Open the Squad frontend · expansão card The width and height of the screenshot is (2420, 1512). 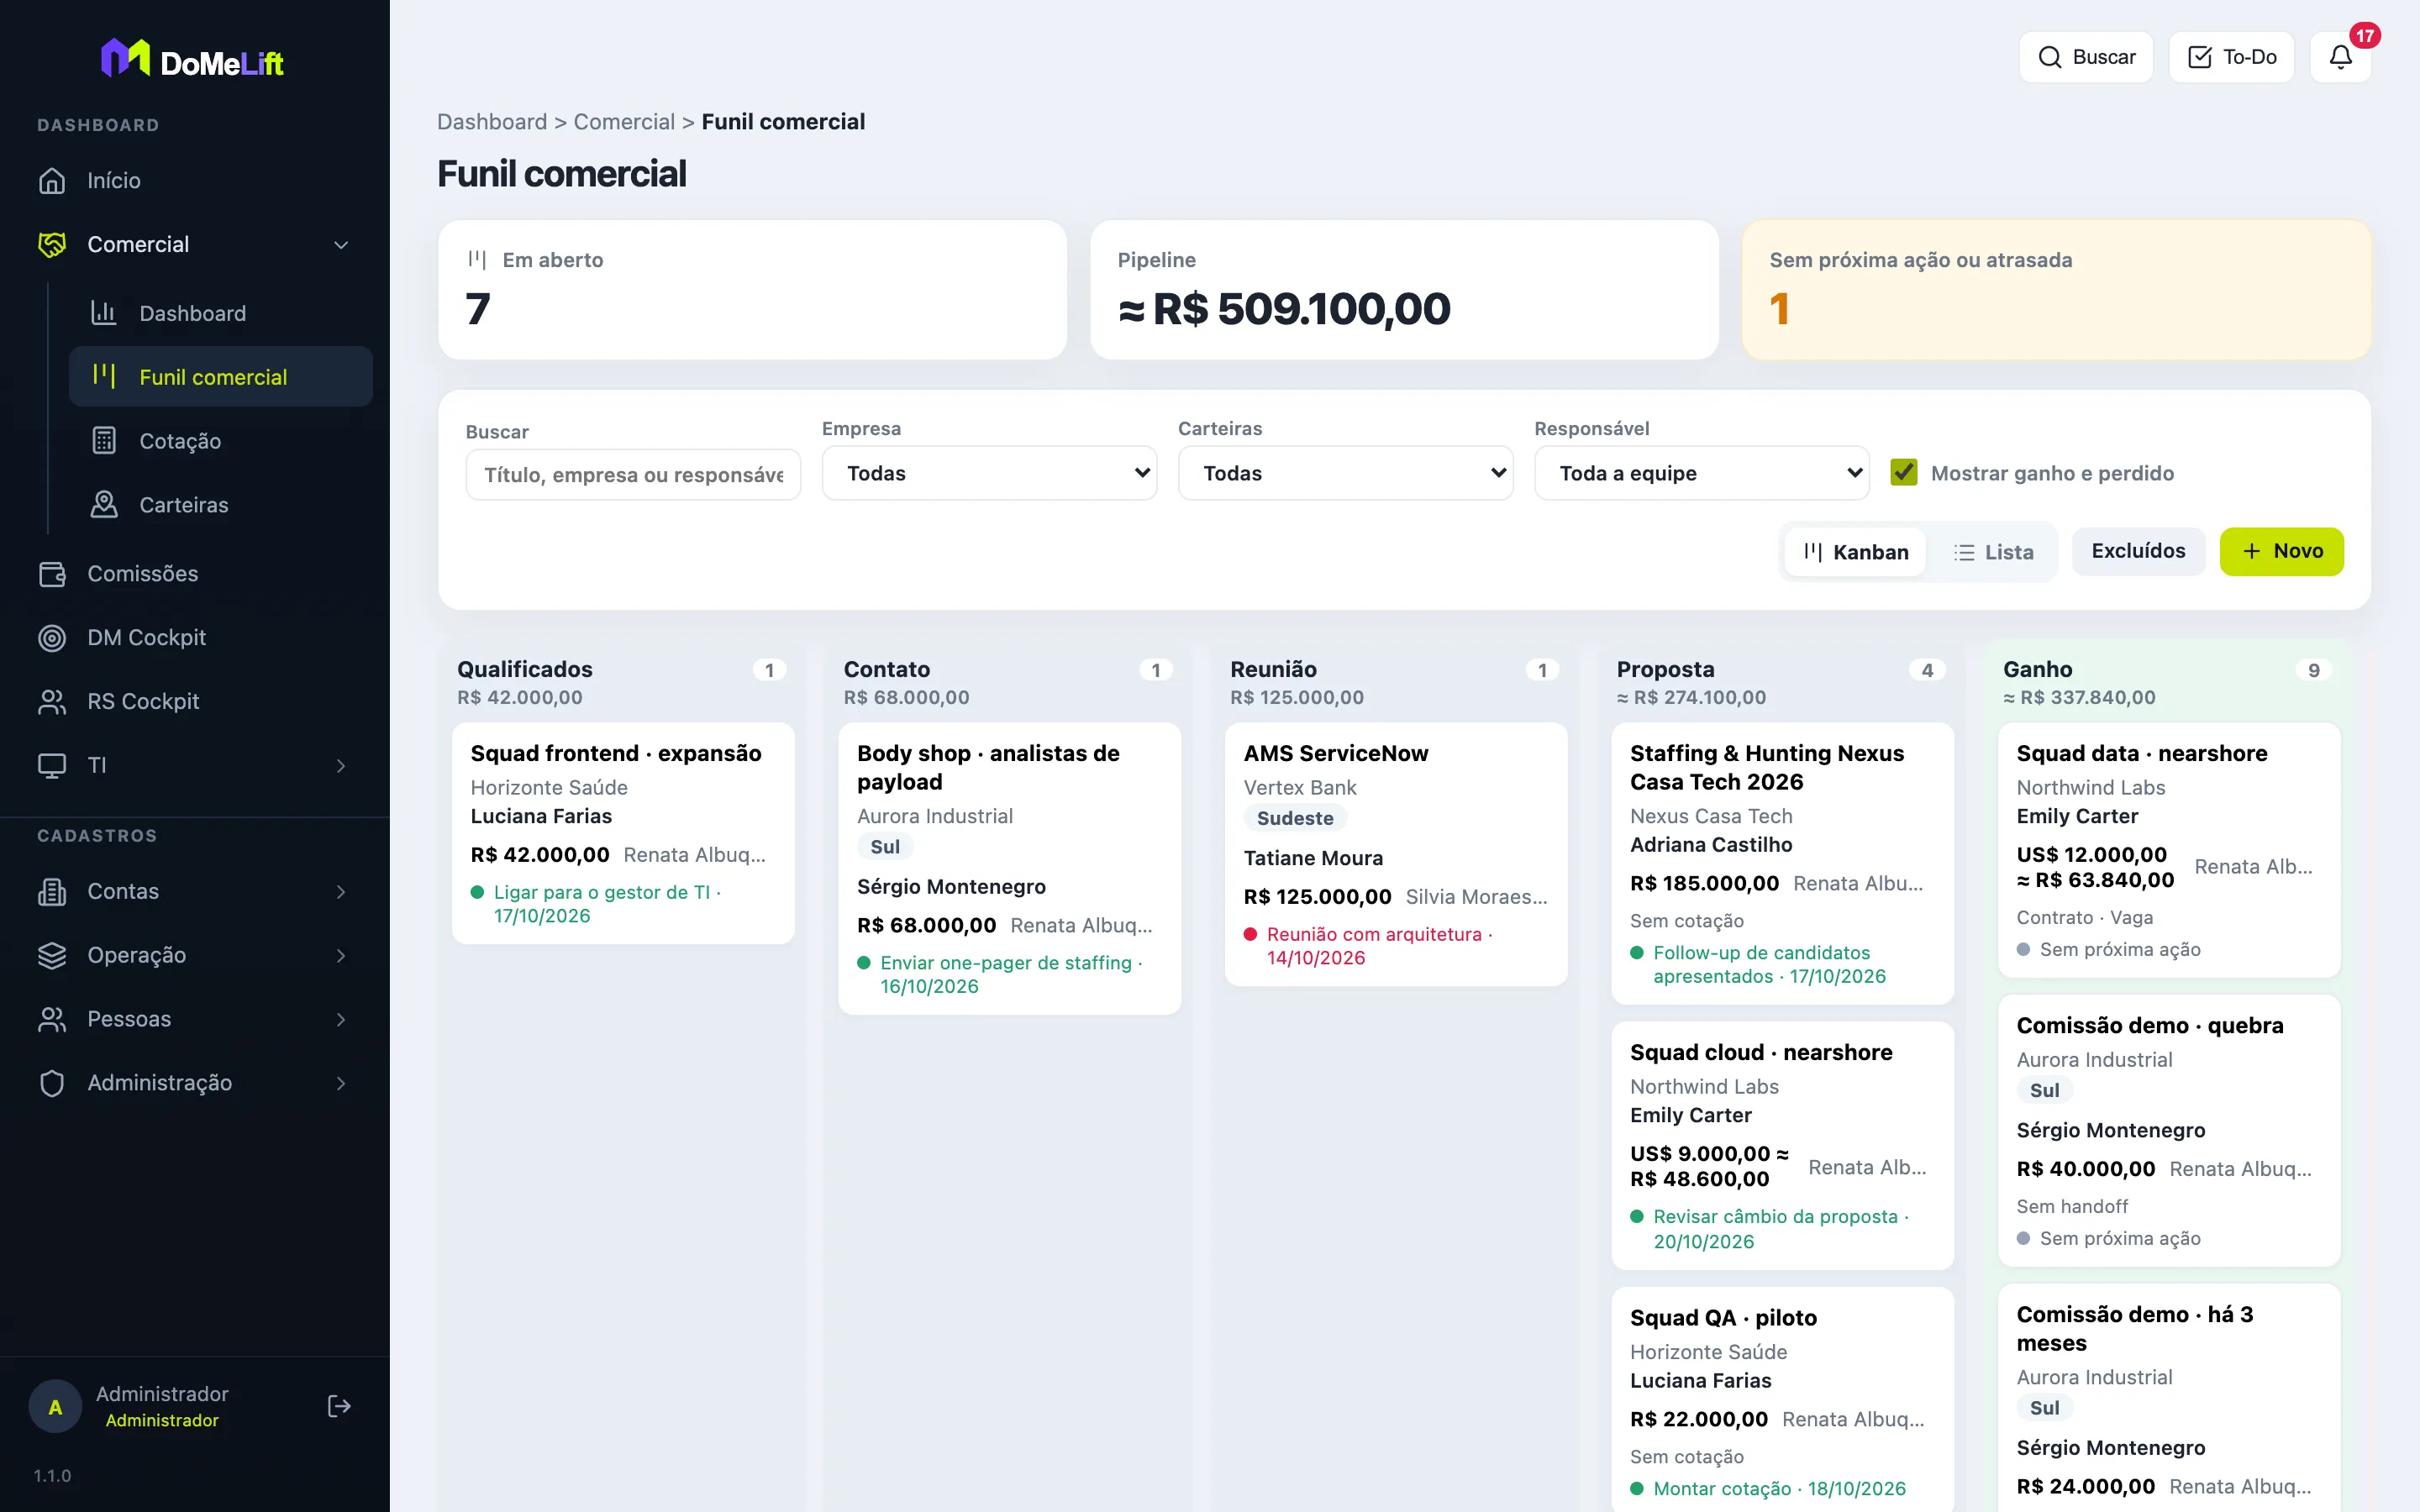623,833
